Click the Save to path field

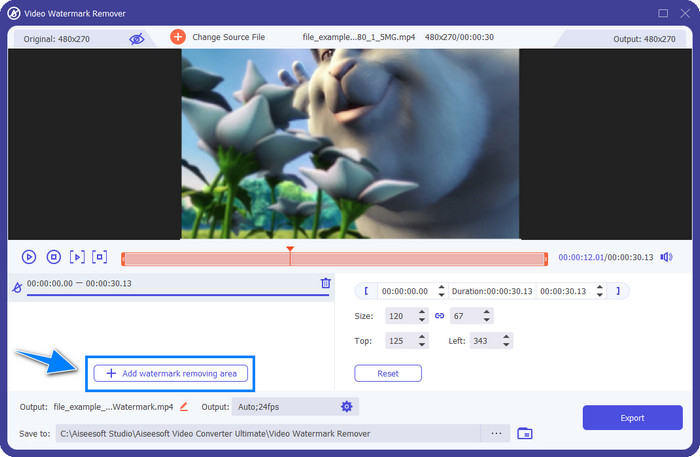268,433
